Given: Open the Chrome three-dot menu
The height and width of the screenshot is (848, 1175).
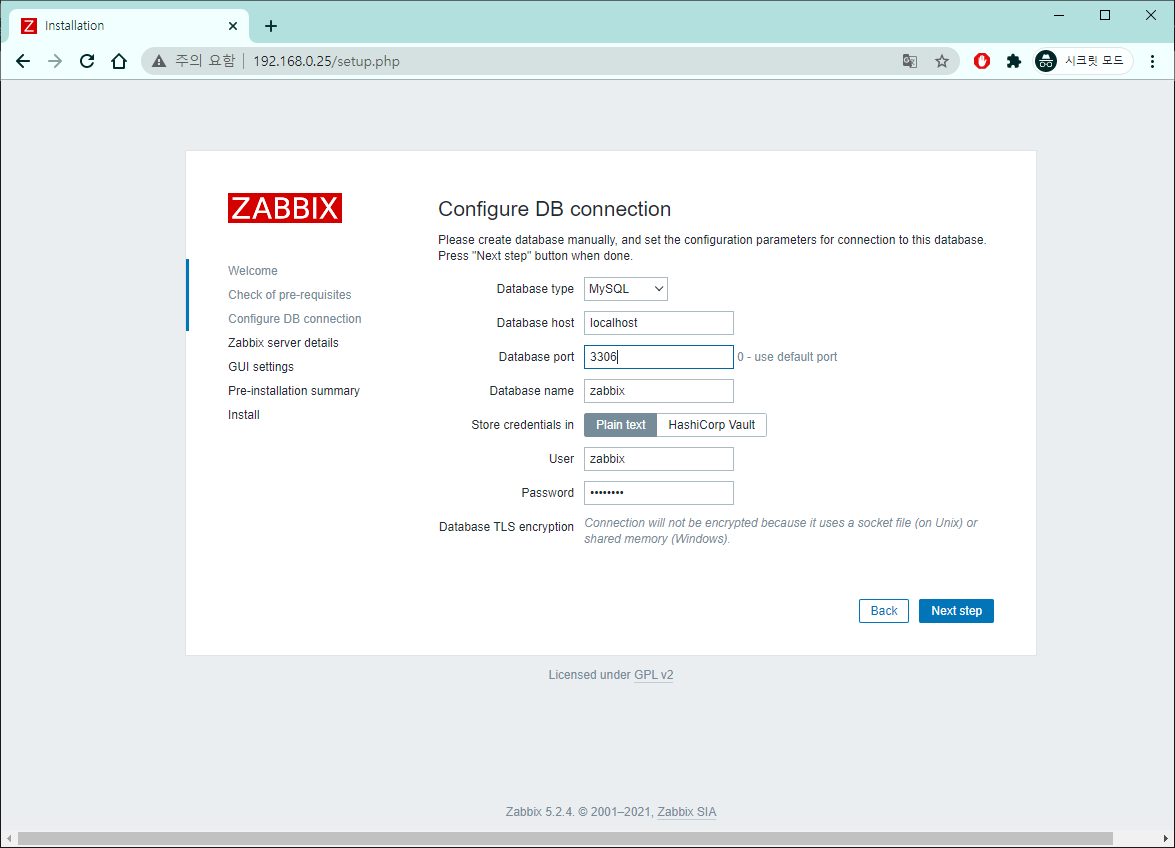Looking at the screenshot, I should coord(1153,61).
